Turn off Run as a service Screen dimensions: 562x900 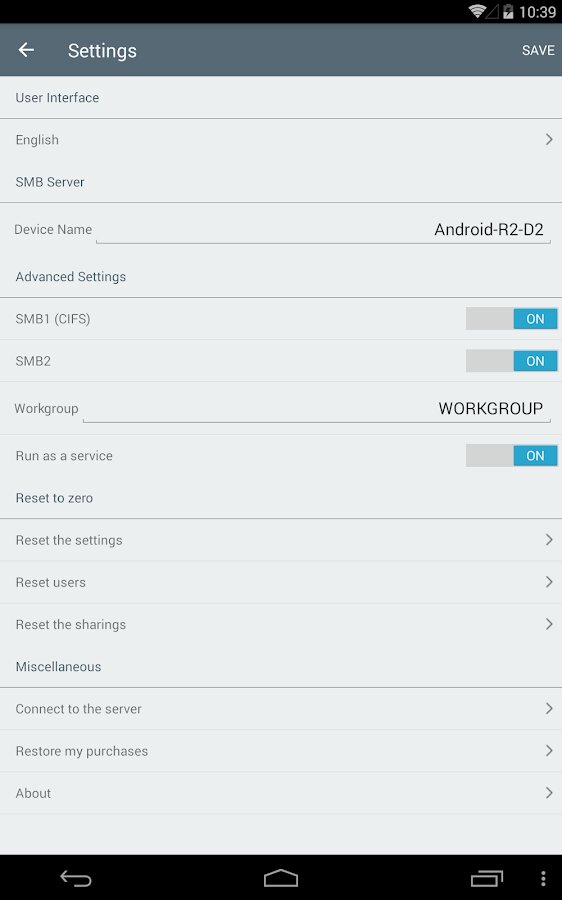tap(511, 456)
